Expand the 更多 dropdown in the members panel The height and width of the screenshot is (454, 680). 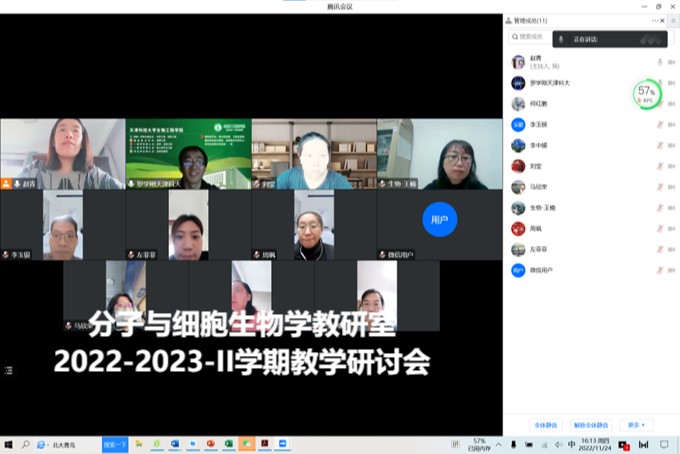(636, 425)
